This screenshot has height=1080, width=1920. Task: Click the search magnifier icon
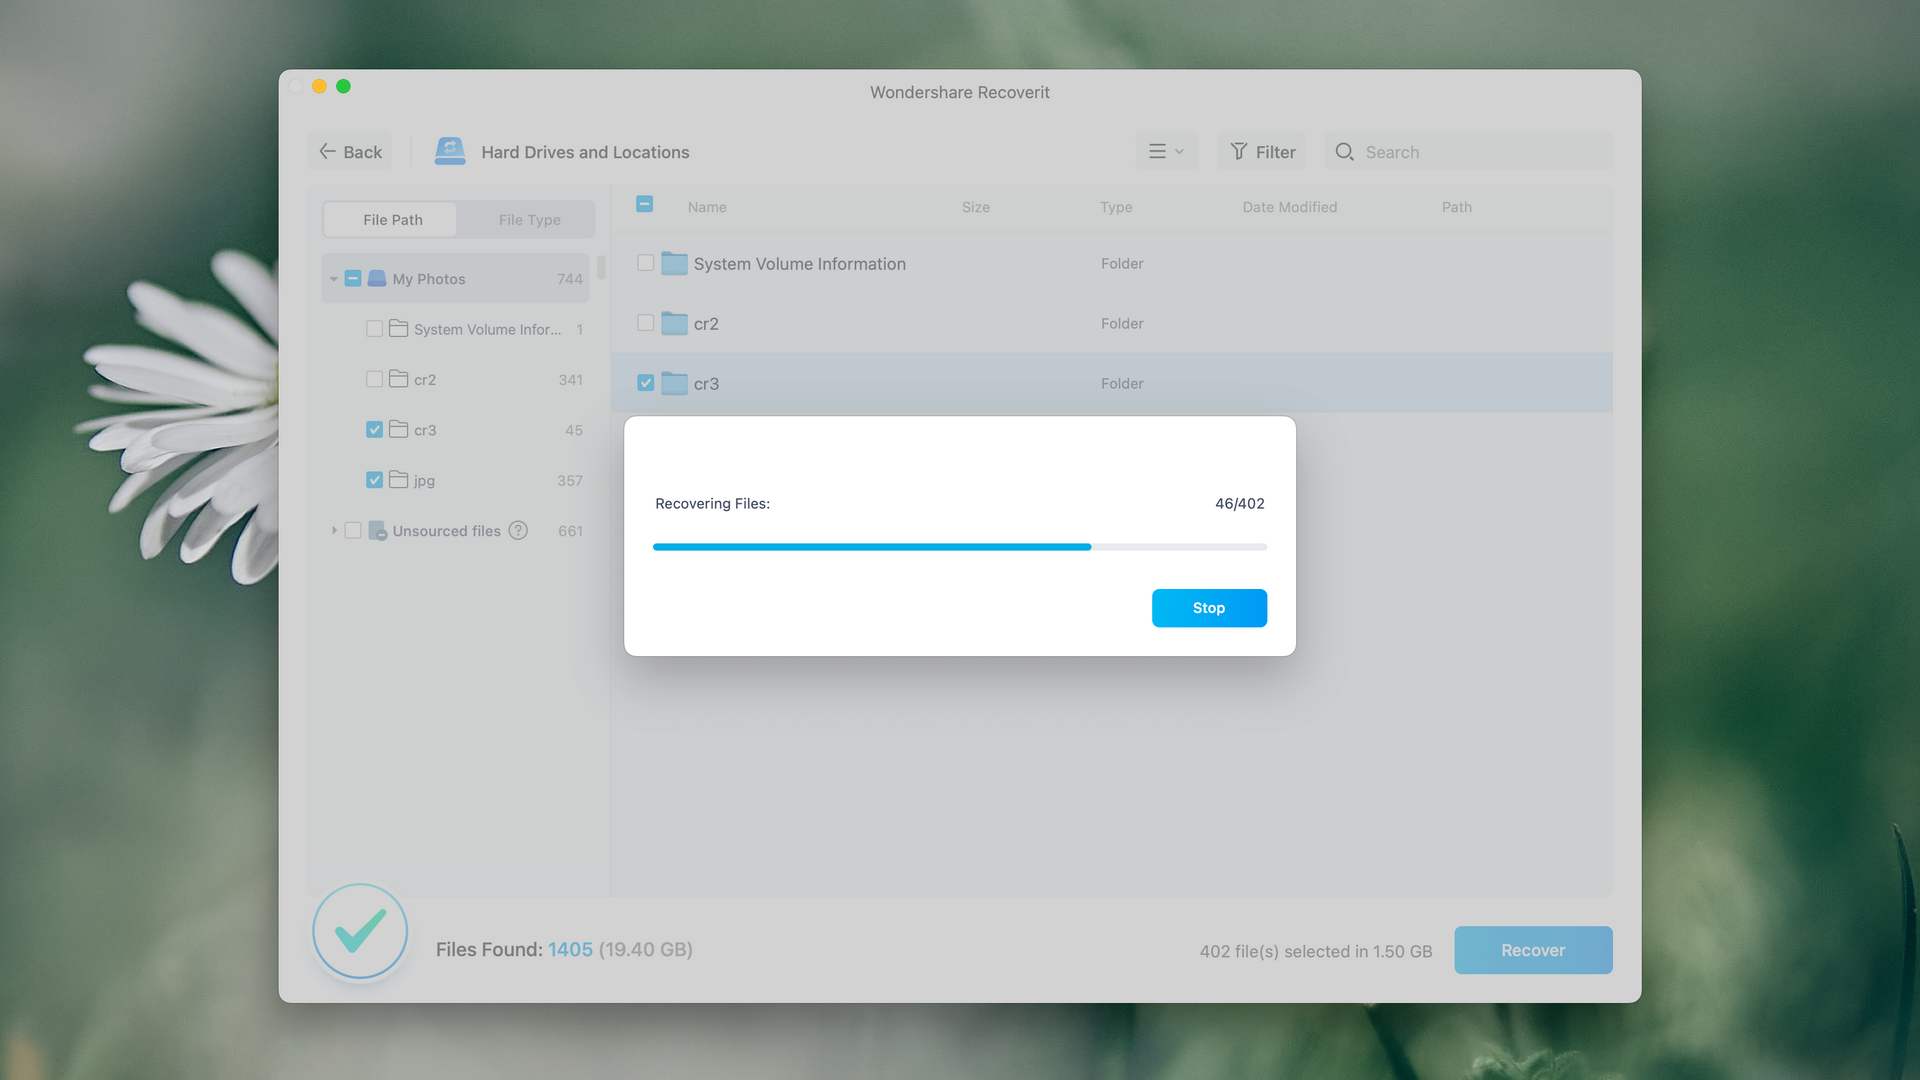coord(1345,152)
